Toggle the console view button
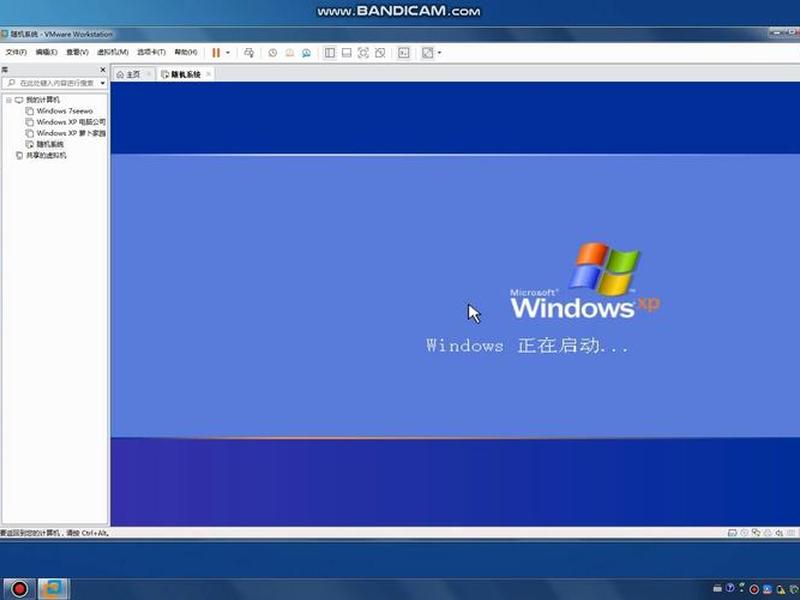Image resolution: width=800 pixels, height=600 pixels. [x=404, y=53]
